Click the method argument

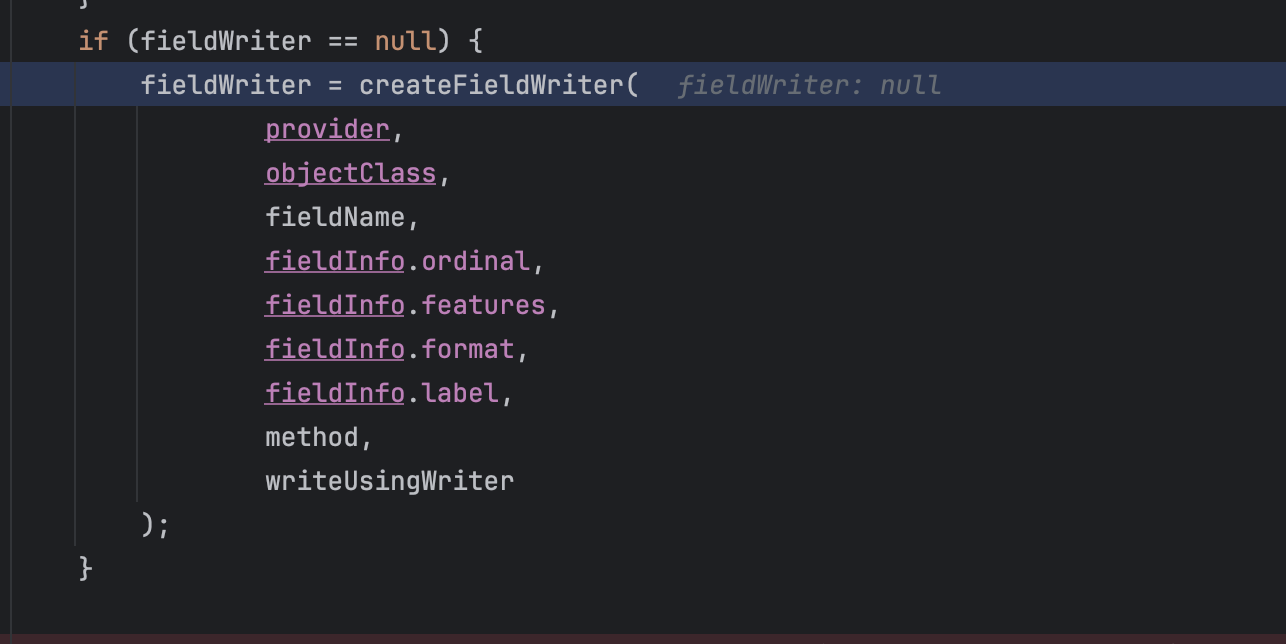(x=311, y=438)
